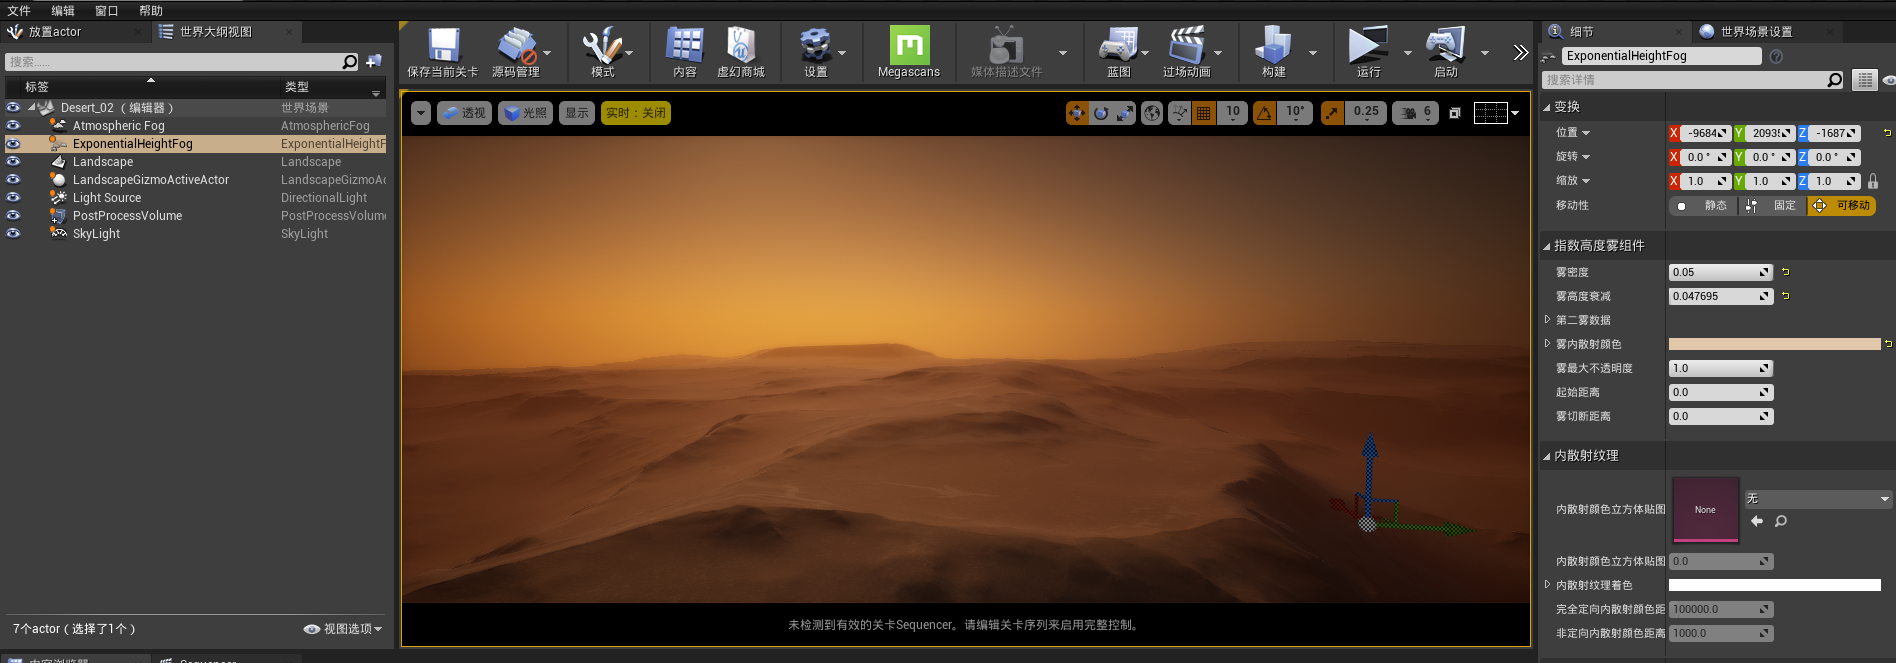Screen dimensions: 1896x663
Task: Toggle rotation snapping in viewport toolbar
Action: (x=1265, y=113)
